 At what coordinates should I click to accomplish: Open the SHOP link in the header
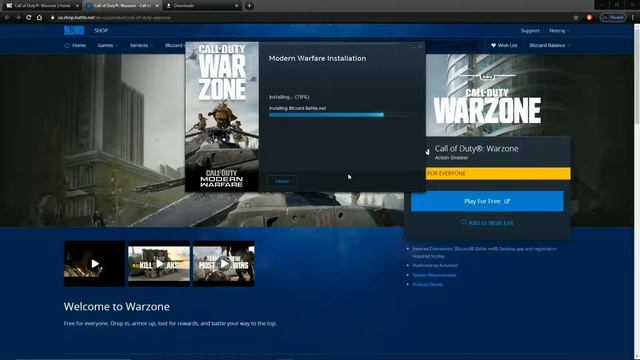[101, 31]
